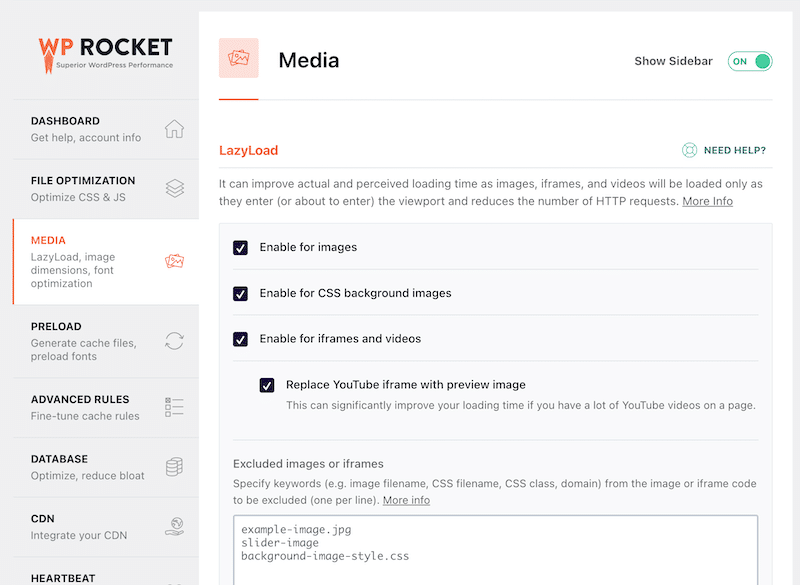This screenshot has width=800, height=585.
Task: Open the Database section
Action: point(106,467)
